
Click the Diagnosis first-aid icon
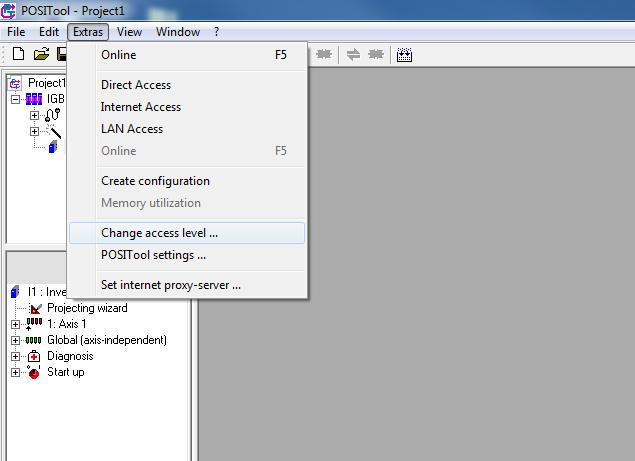34,356
